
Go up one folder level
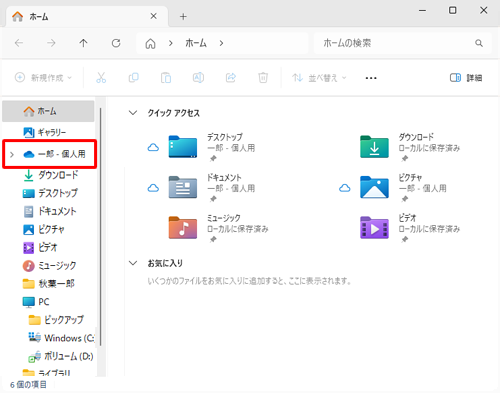83,43
